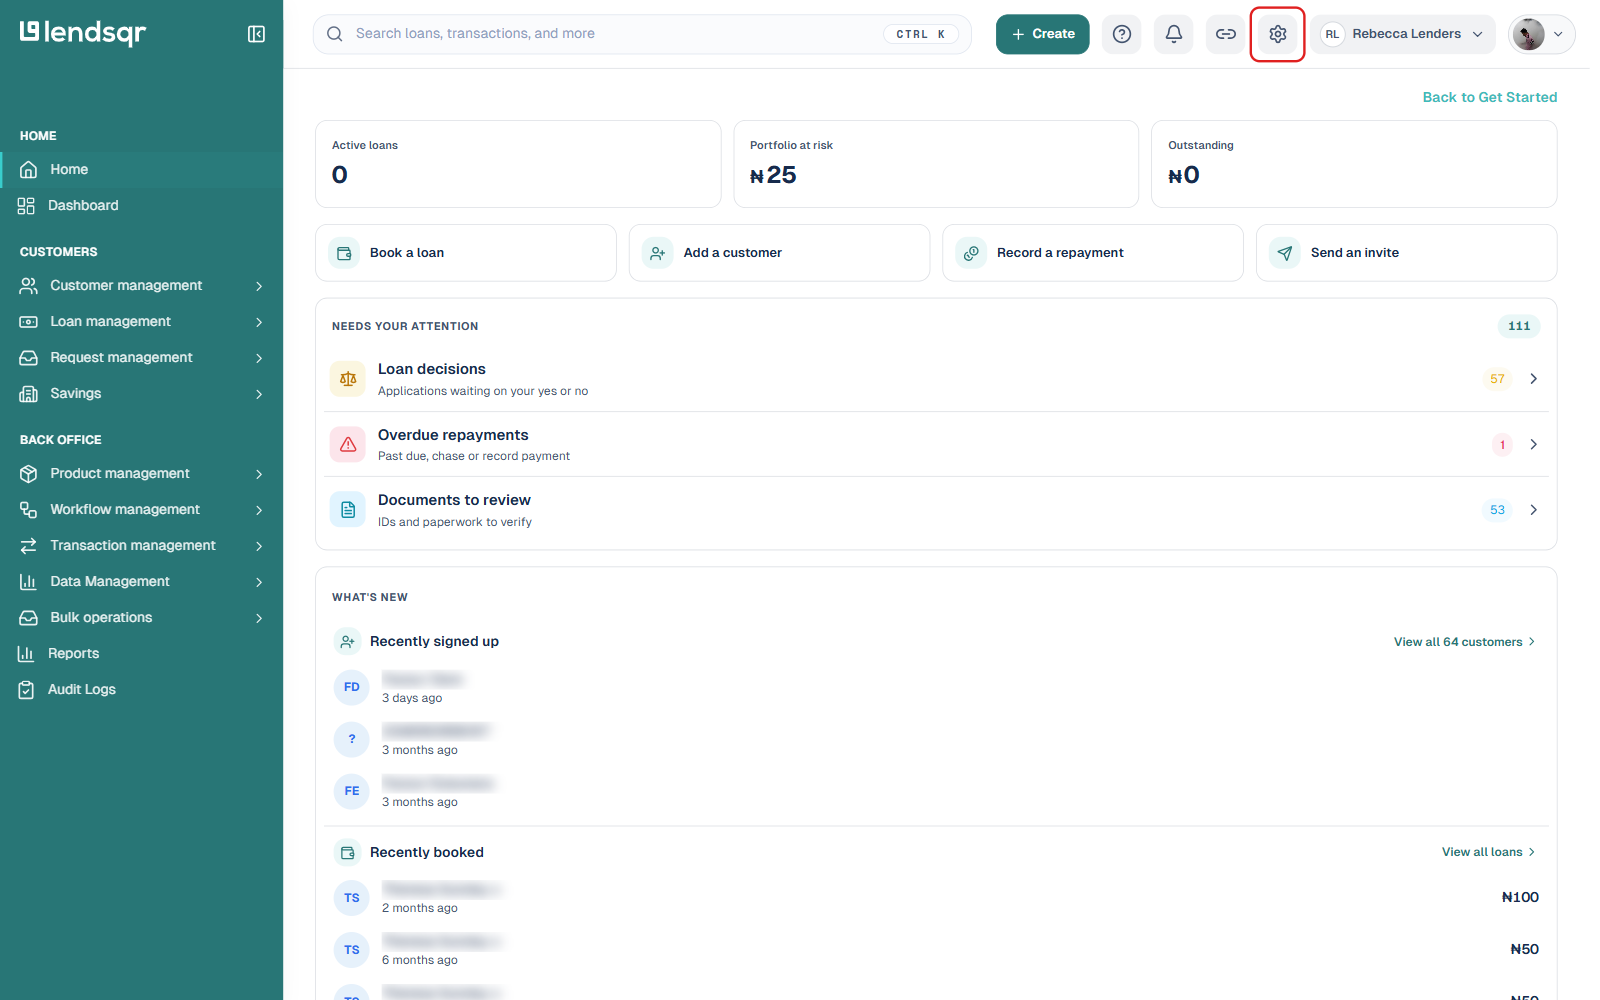The height and width of the screenshot is (1000, 1600).
Task: Click the Recently booked icon
Action: click(x=347, y=853)
